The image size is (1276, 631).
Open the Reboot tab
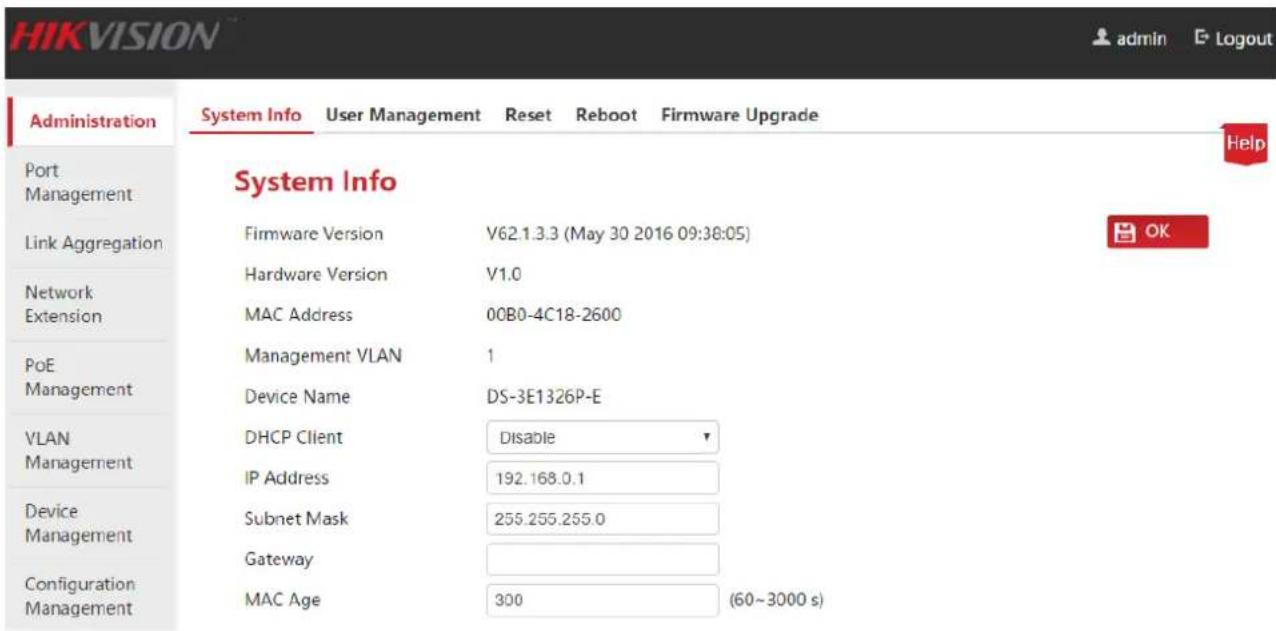(606, 115)
